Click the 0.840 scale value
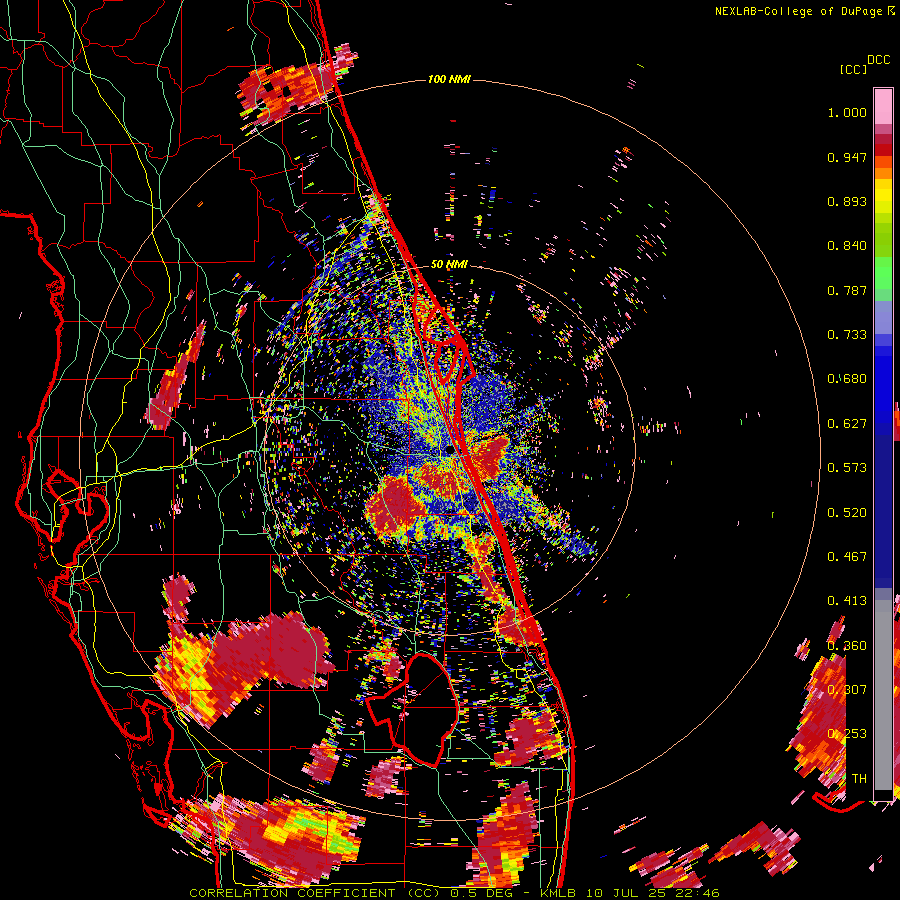The width and height of the screenshot is (900, 900). [847, 246]
